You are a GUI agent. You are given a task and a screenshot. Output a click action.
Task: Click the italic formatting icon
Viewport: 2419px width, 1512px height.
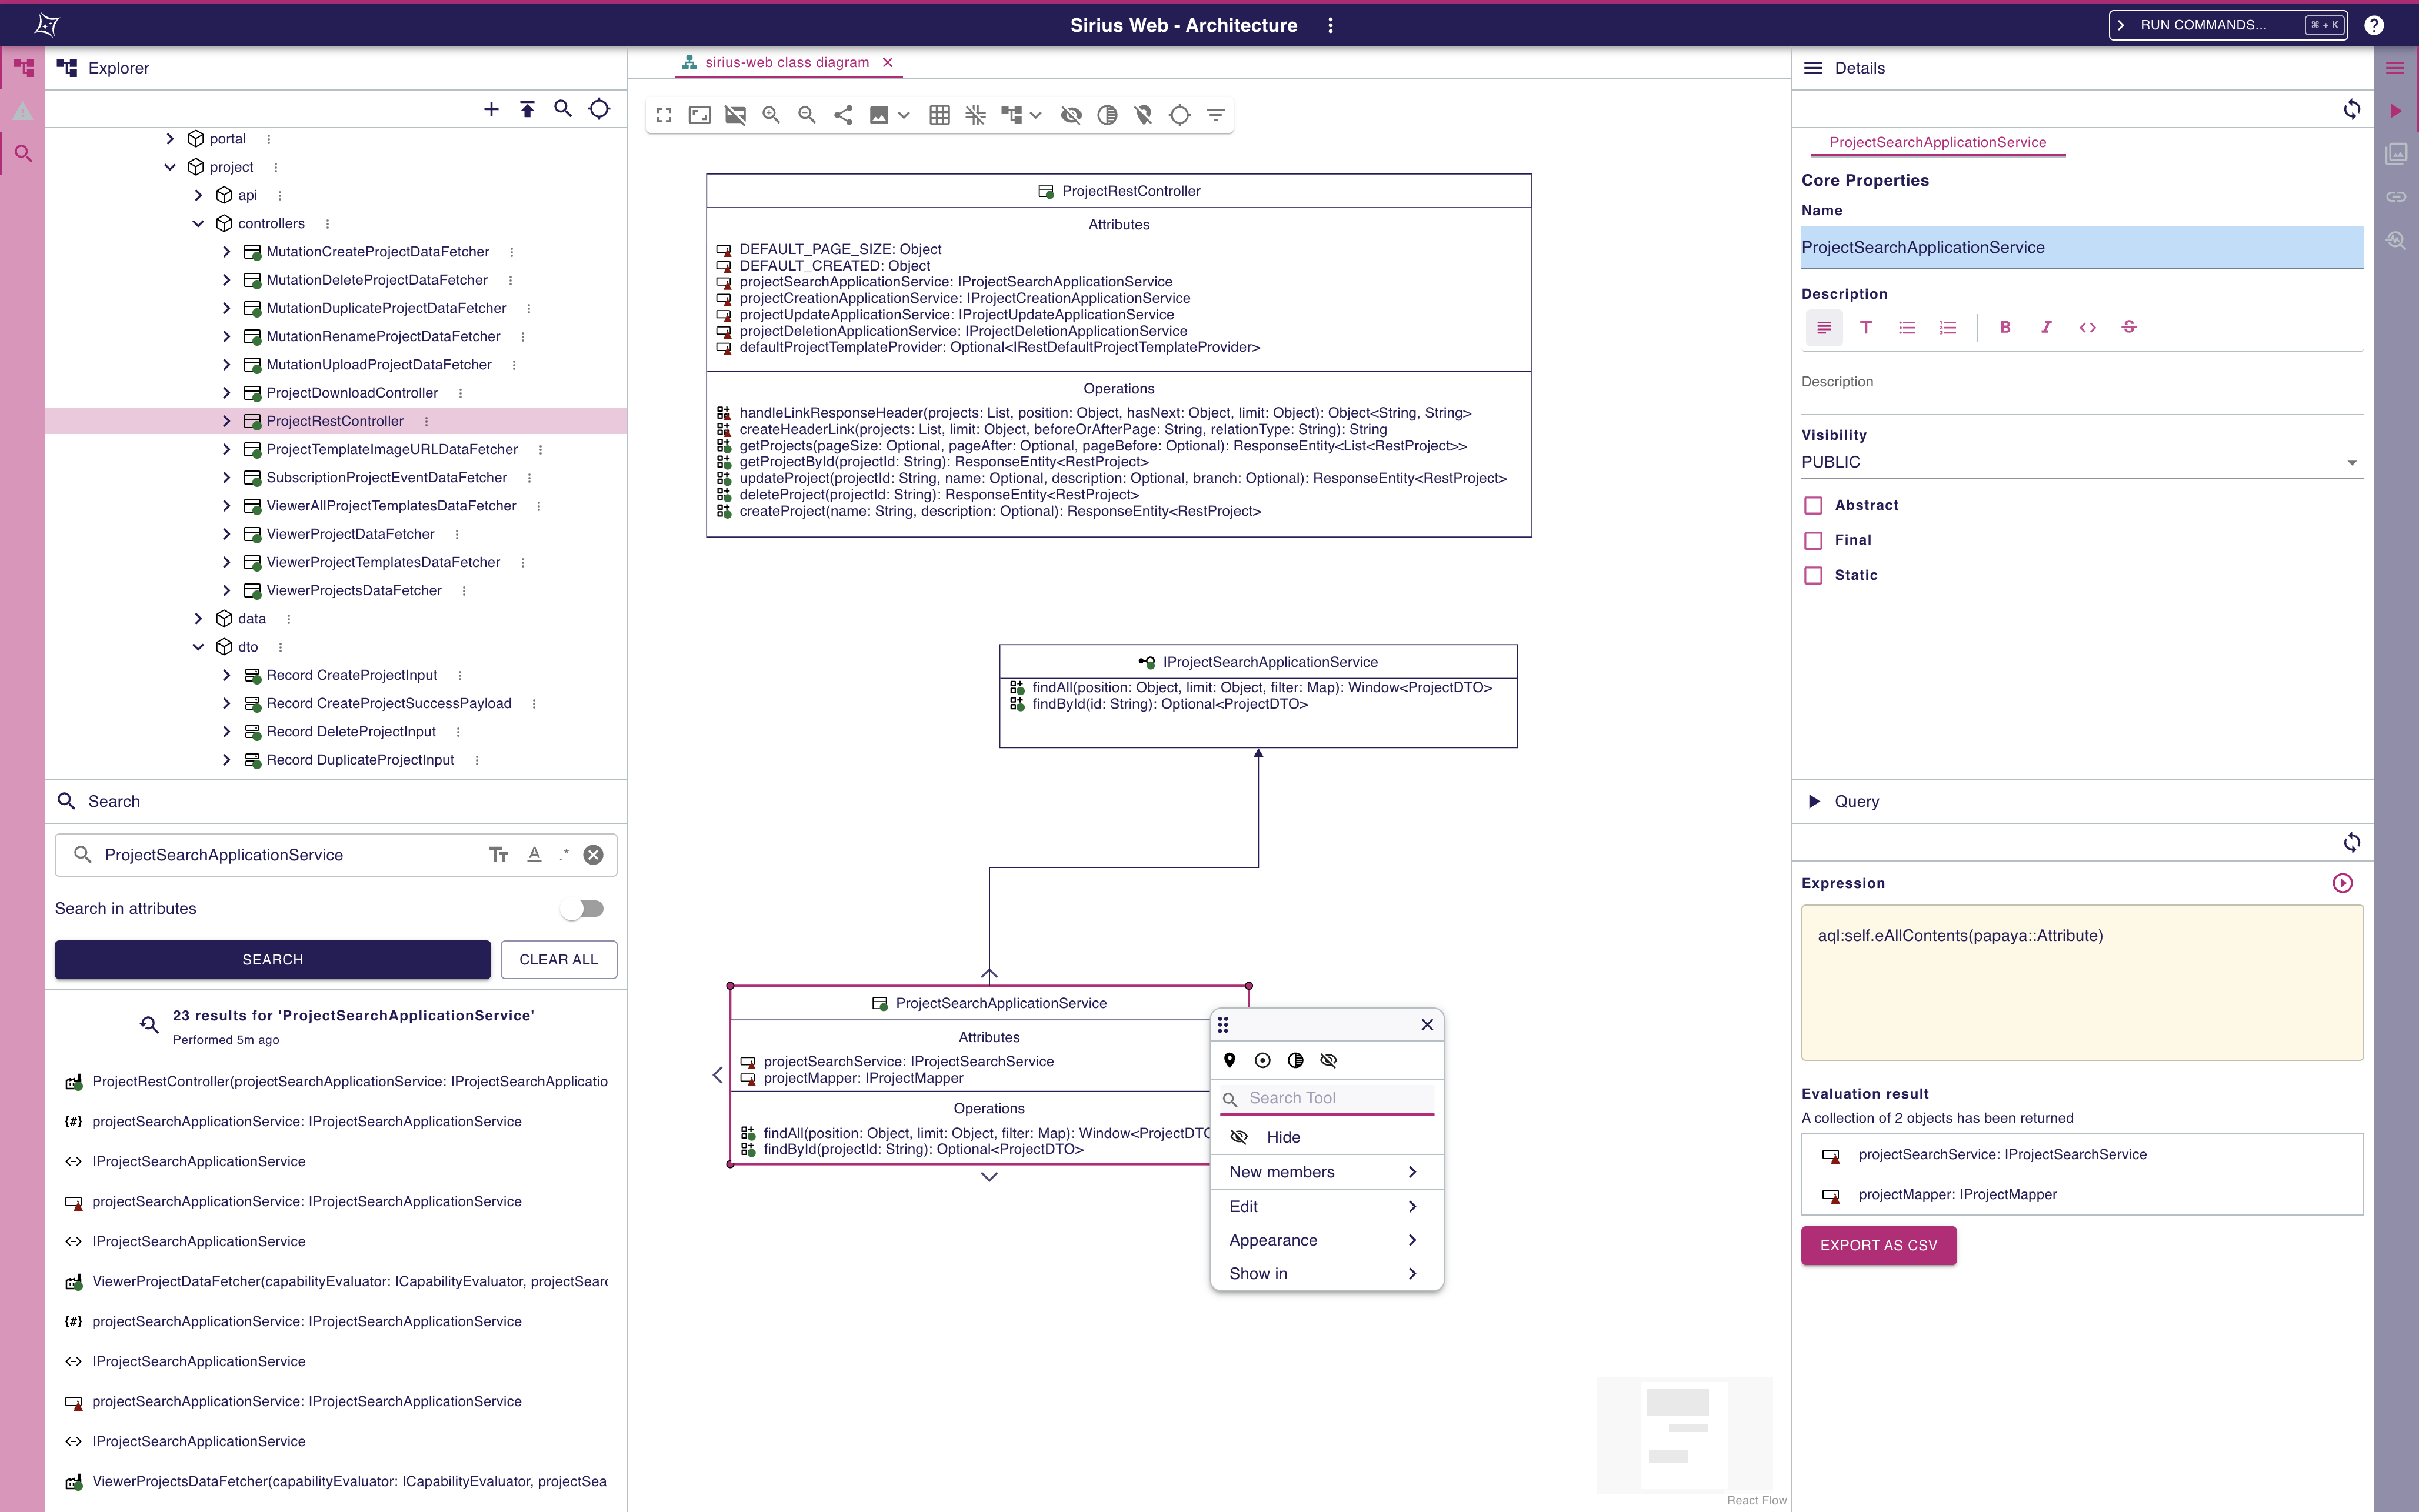(2046, 327)
